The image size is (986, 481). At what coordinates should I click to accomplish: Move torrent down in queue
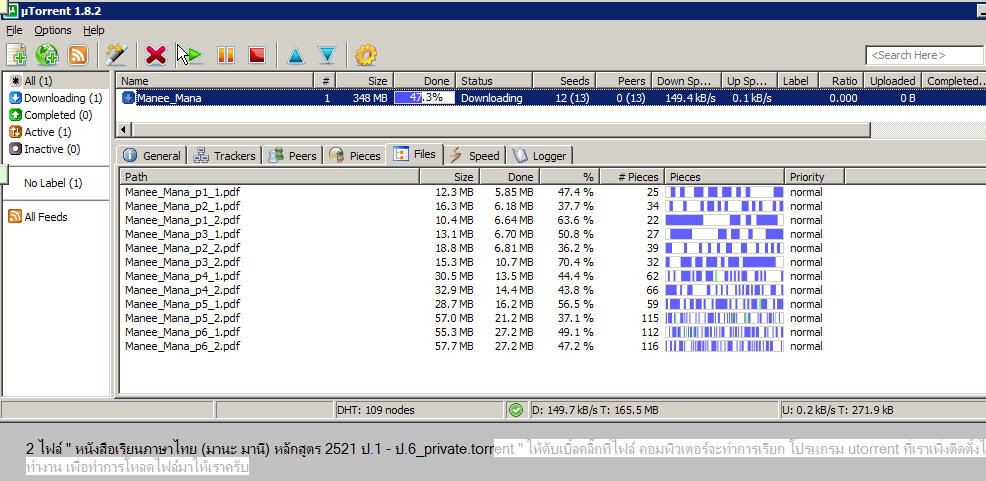[x=326, y=55]
